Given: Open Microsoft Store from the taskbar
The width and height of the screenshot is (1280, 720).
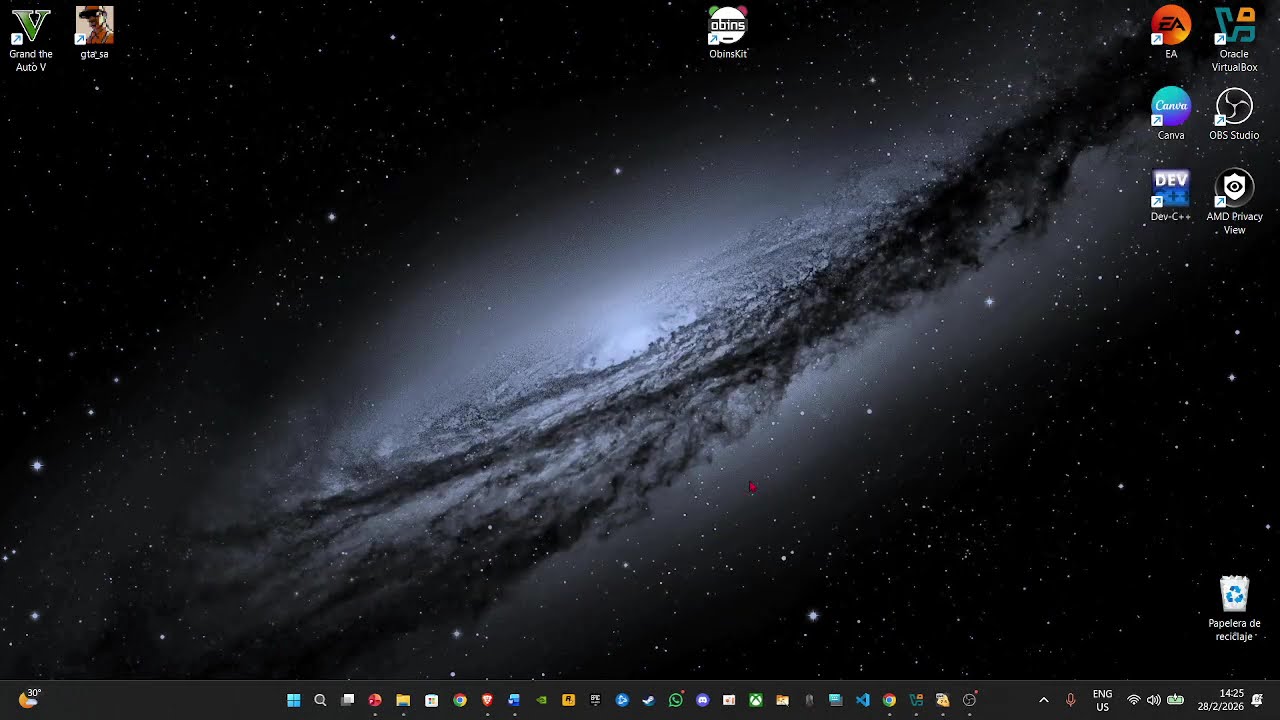Looking at the screenshot, I should point(431,700).
